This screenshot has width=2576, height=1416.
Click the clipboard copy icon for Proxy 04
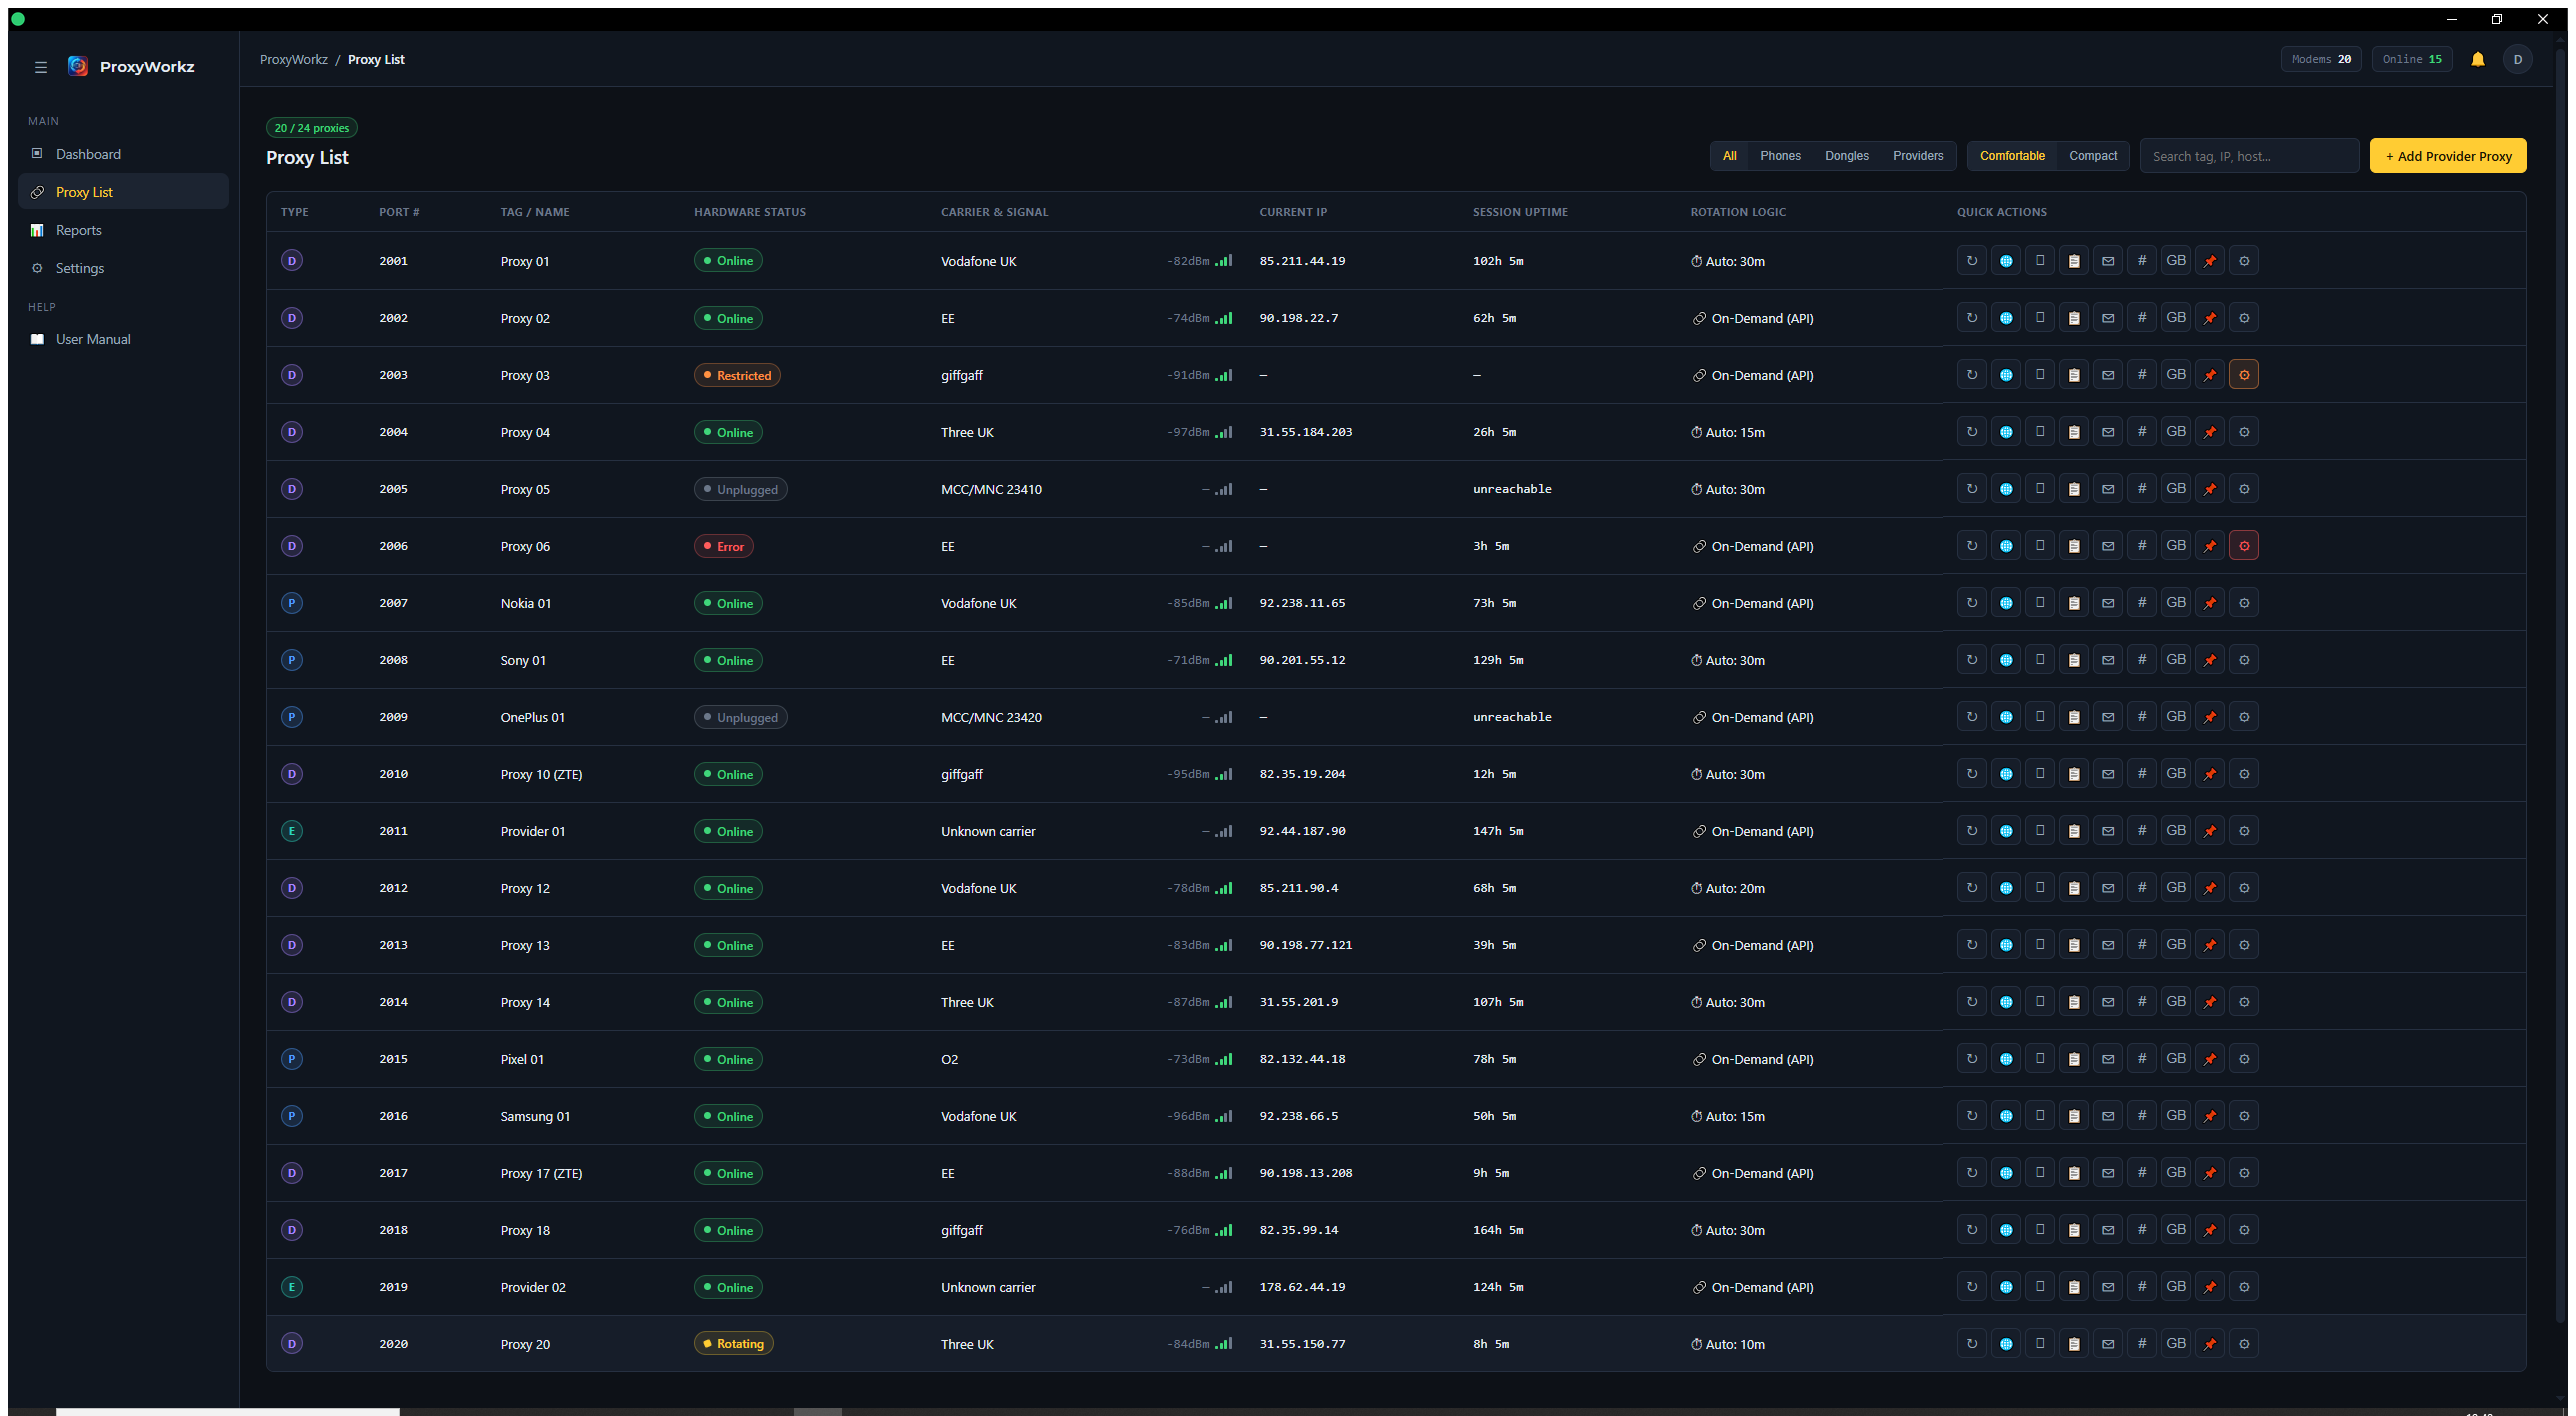point(2073,432)
